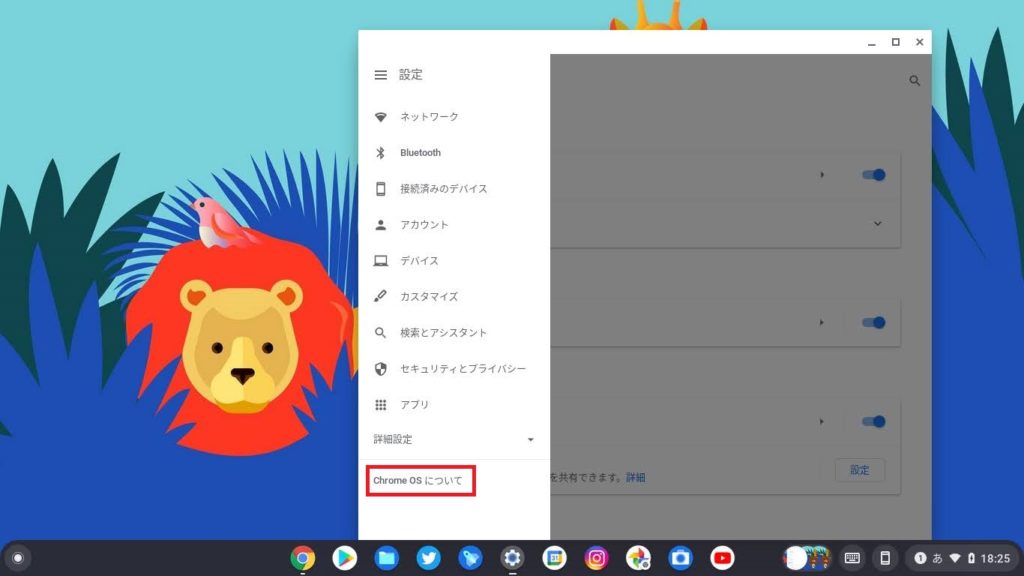The width and height of the screenshot is (1024, 576).
Task: Launch Instagram from the shelf
Action: (597, 558)
